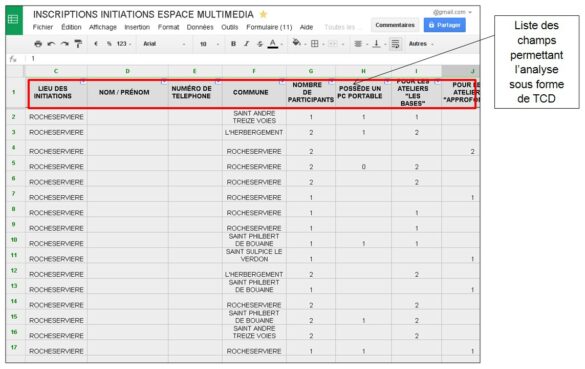
Task: Toggle italic formatting
Action: coord(246,44)
